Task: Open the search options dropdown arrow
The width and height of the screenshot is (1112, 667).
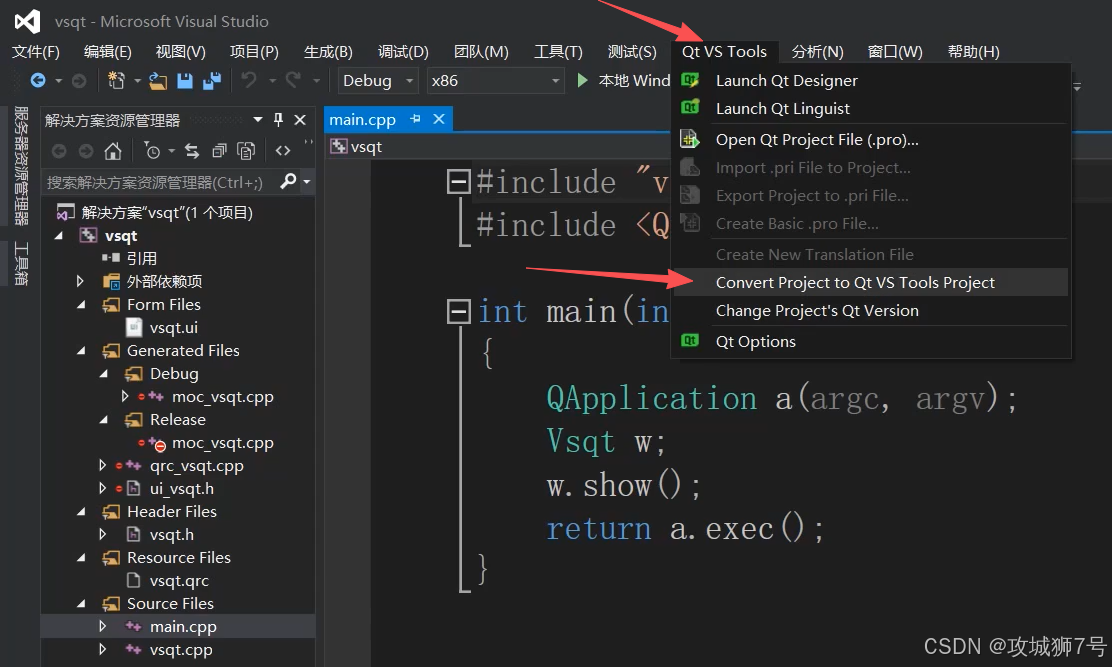Action: [306, 182]
